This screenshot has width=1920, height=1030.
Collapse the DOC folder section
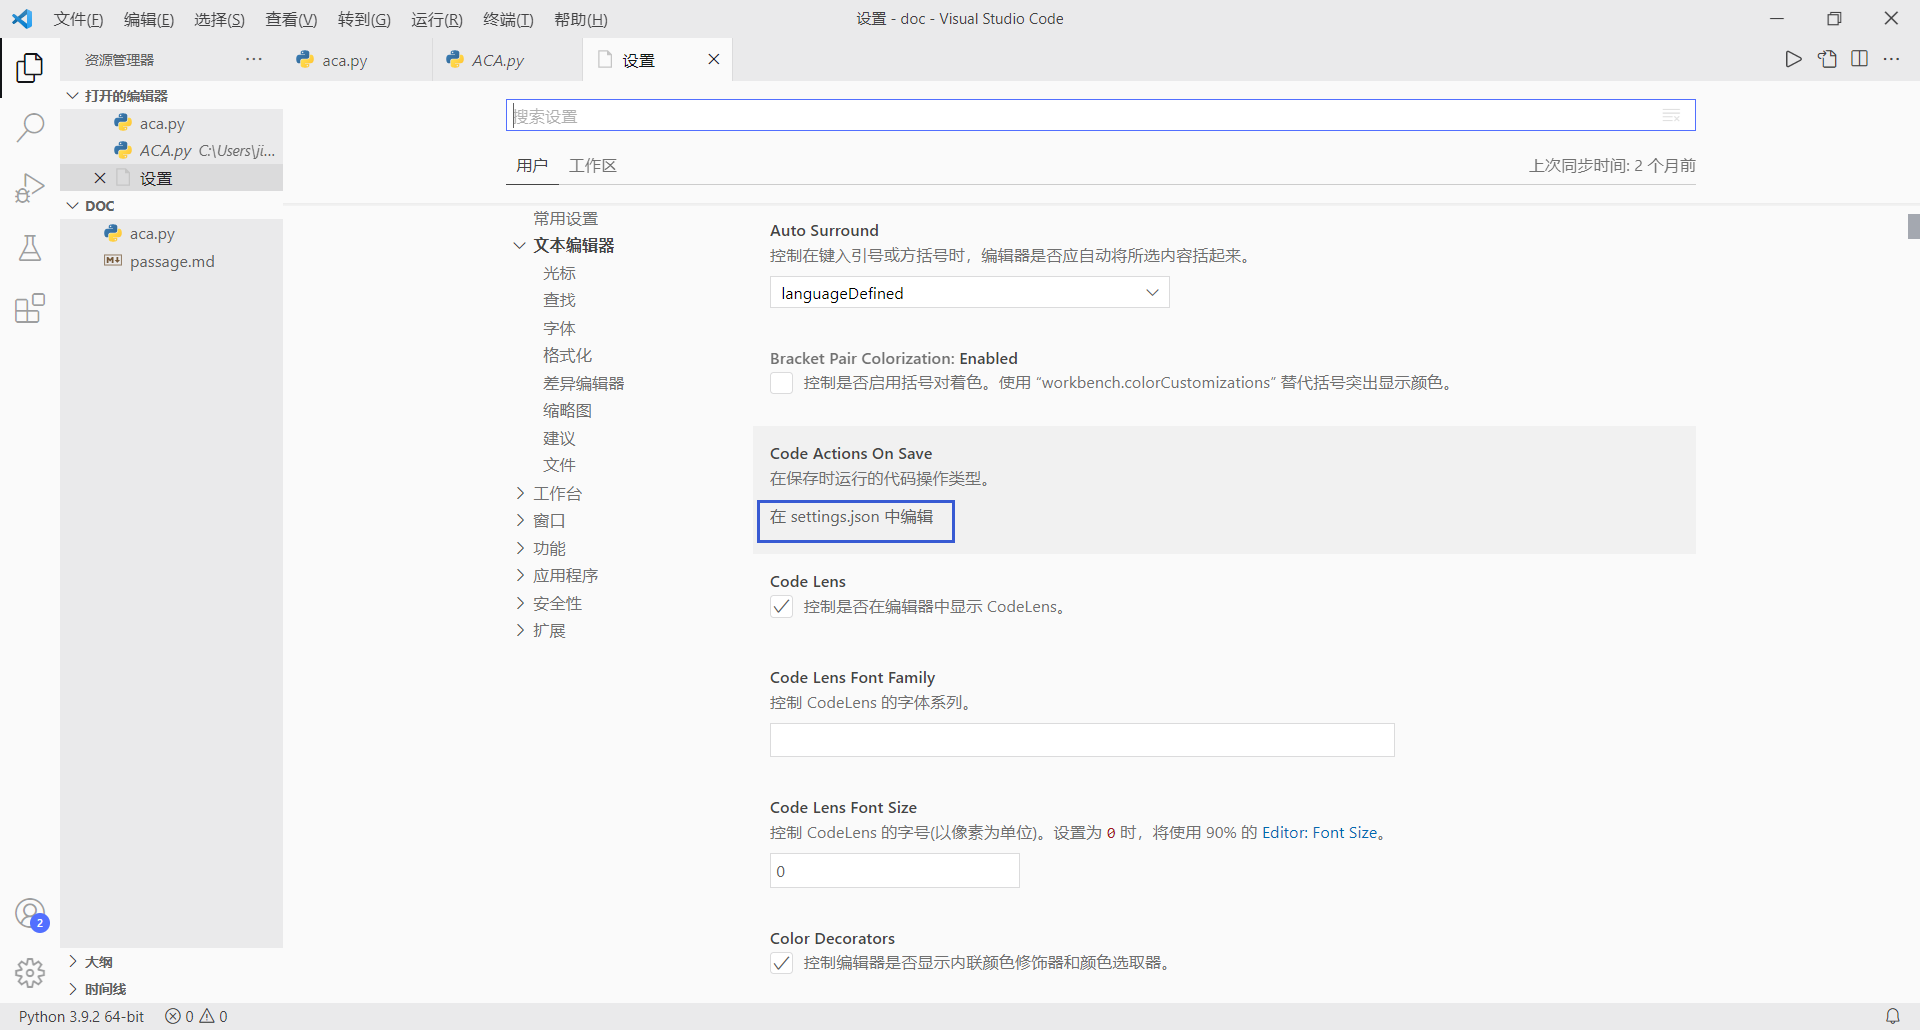click(x=172, y=205)
